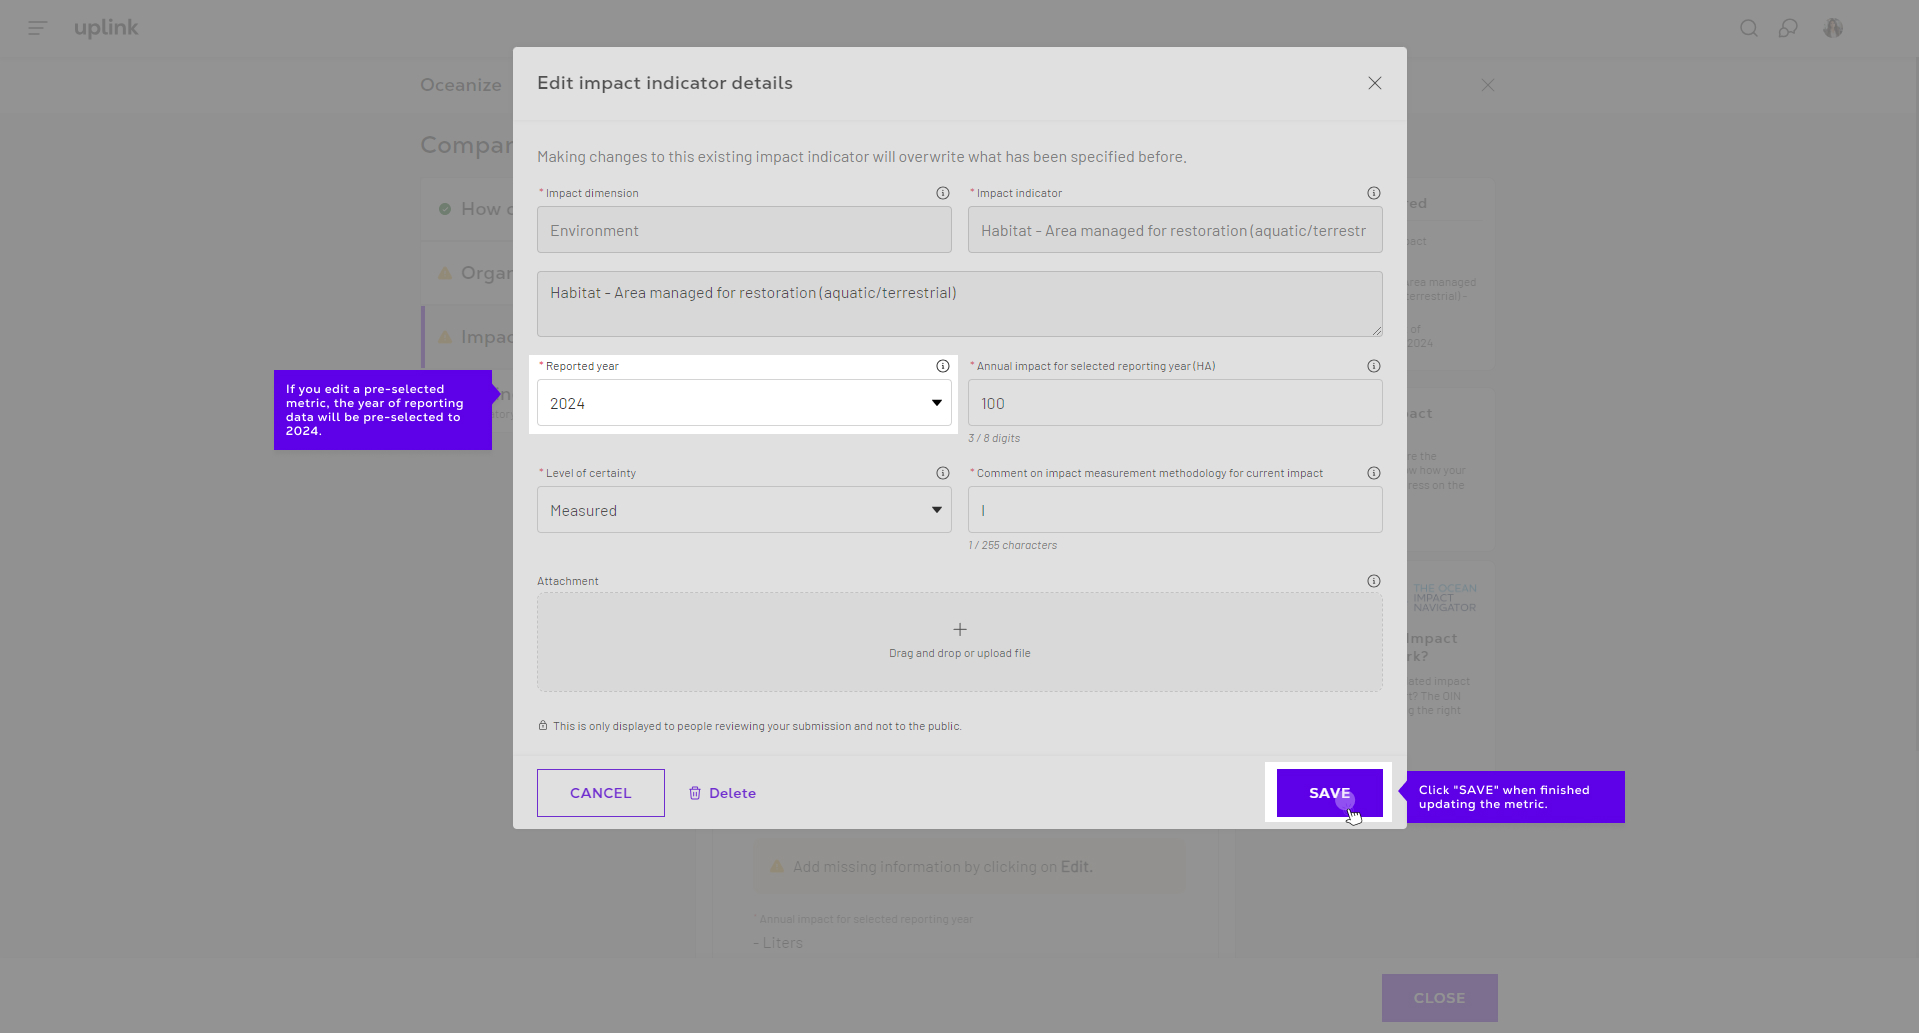This screenshot has width=1919, height=1033.
Task: Click info icon next to Impact dimension
Action: (942, 193)
